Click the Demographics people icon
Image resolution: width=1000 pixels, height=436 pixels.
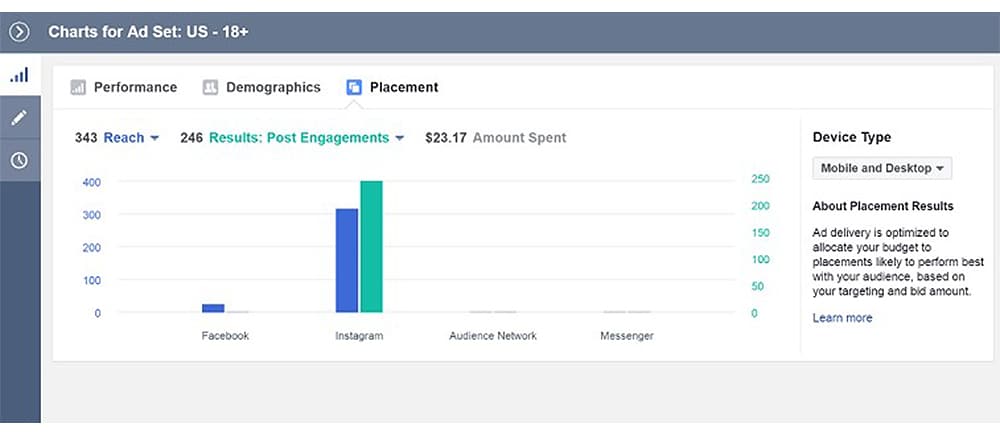tap(210, 88)
